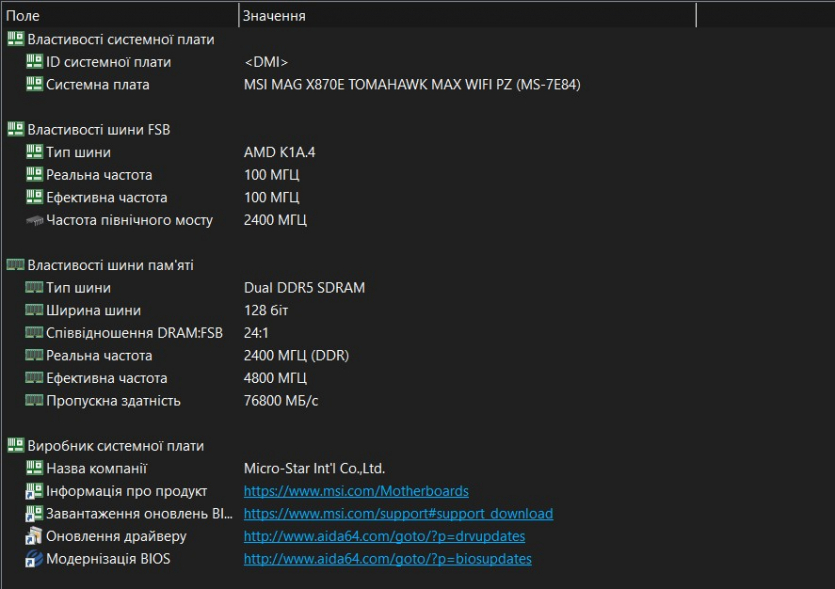Click the icon beside Модернізація BIOS
Screen dimensions: 835x589
[x=35, y=559]
